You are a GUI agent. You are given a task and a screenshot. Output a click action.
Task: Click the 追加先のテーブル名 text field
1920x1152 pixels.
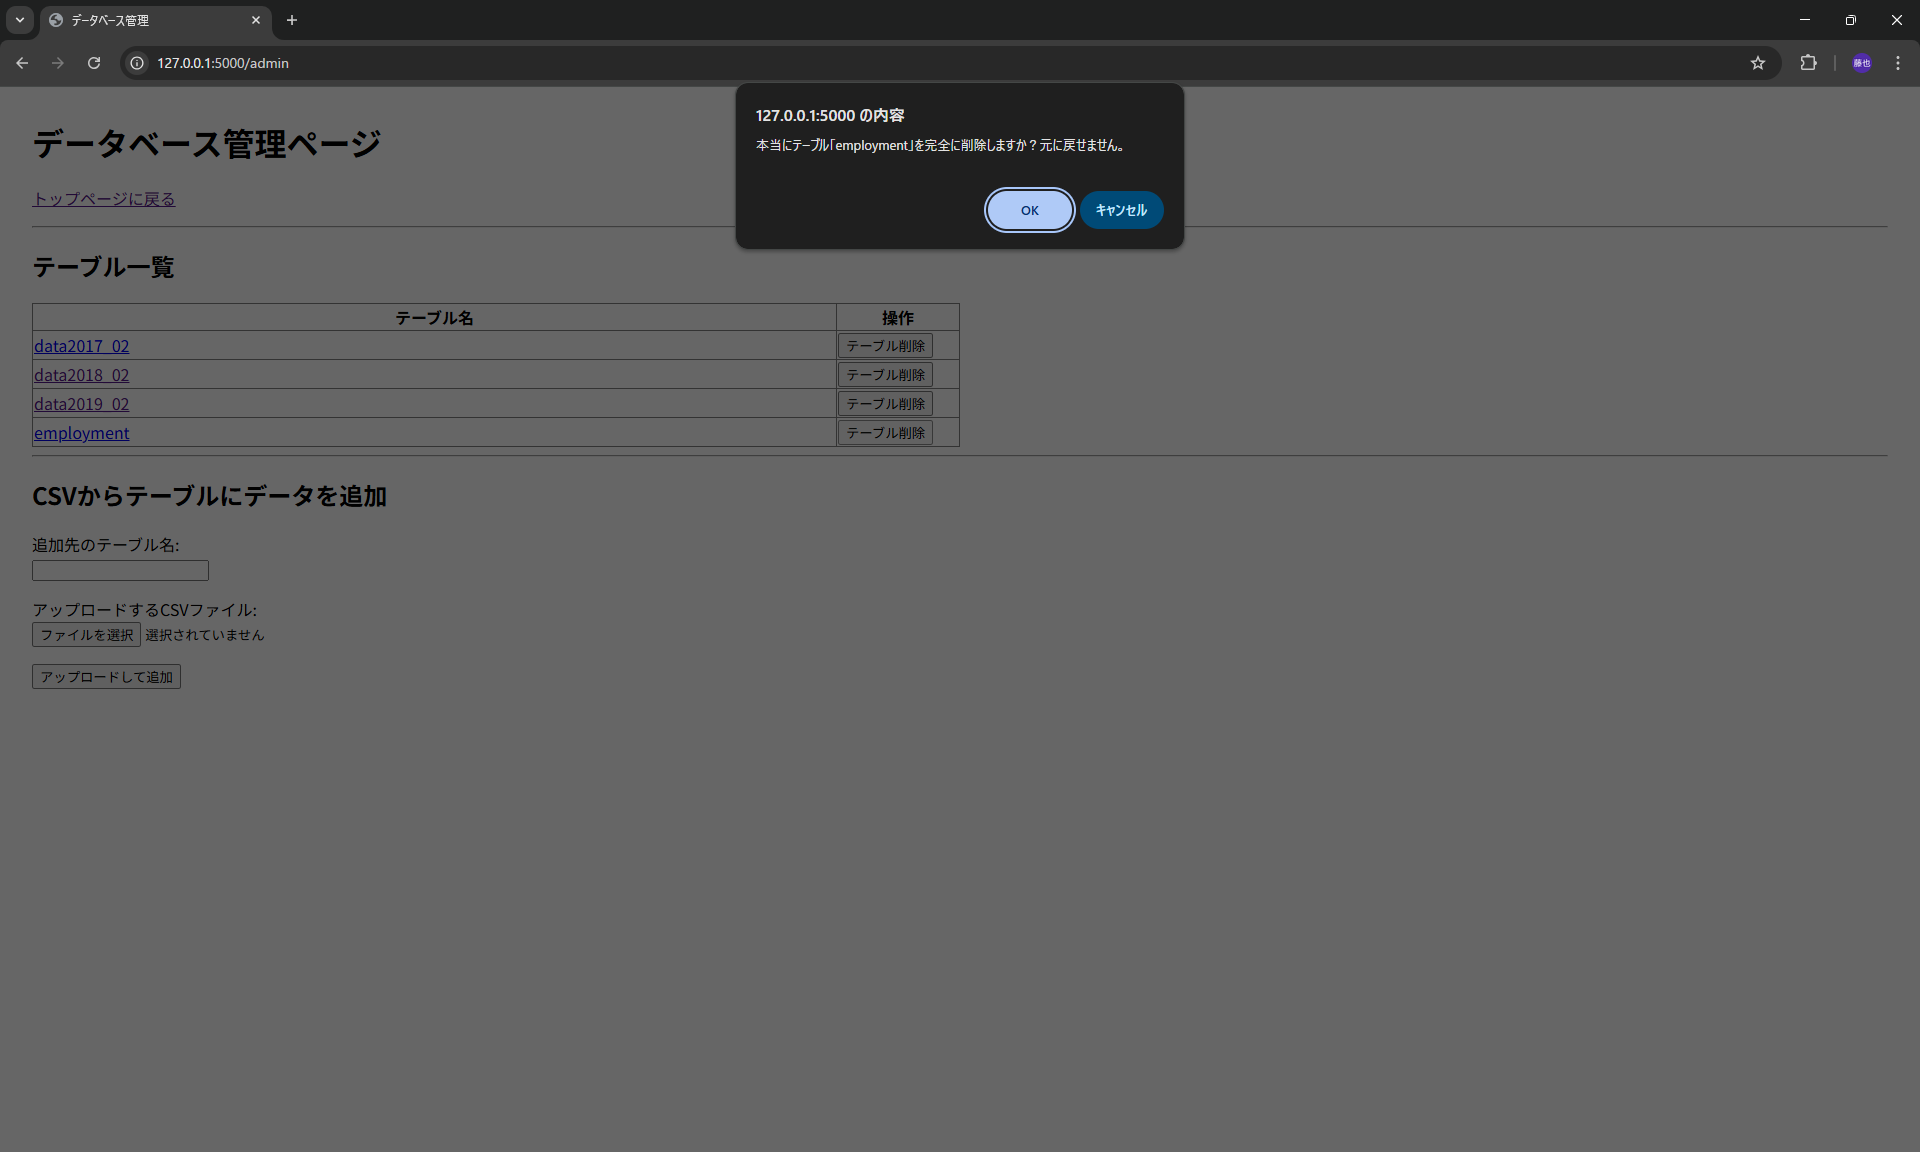coord(120,571)
